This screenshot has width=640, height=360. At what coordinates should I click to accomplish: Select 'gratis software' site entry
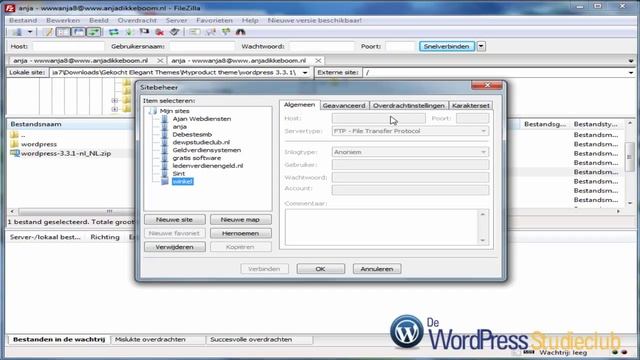coord(197,158)
